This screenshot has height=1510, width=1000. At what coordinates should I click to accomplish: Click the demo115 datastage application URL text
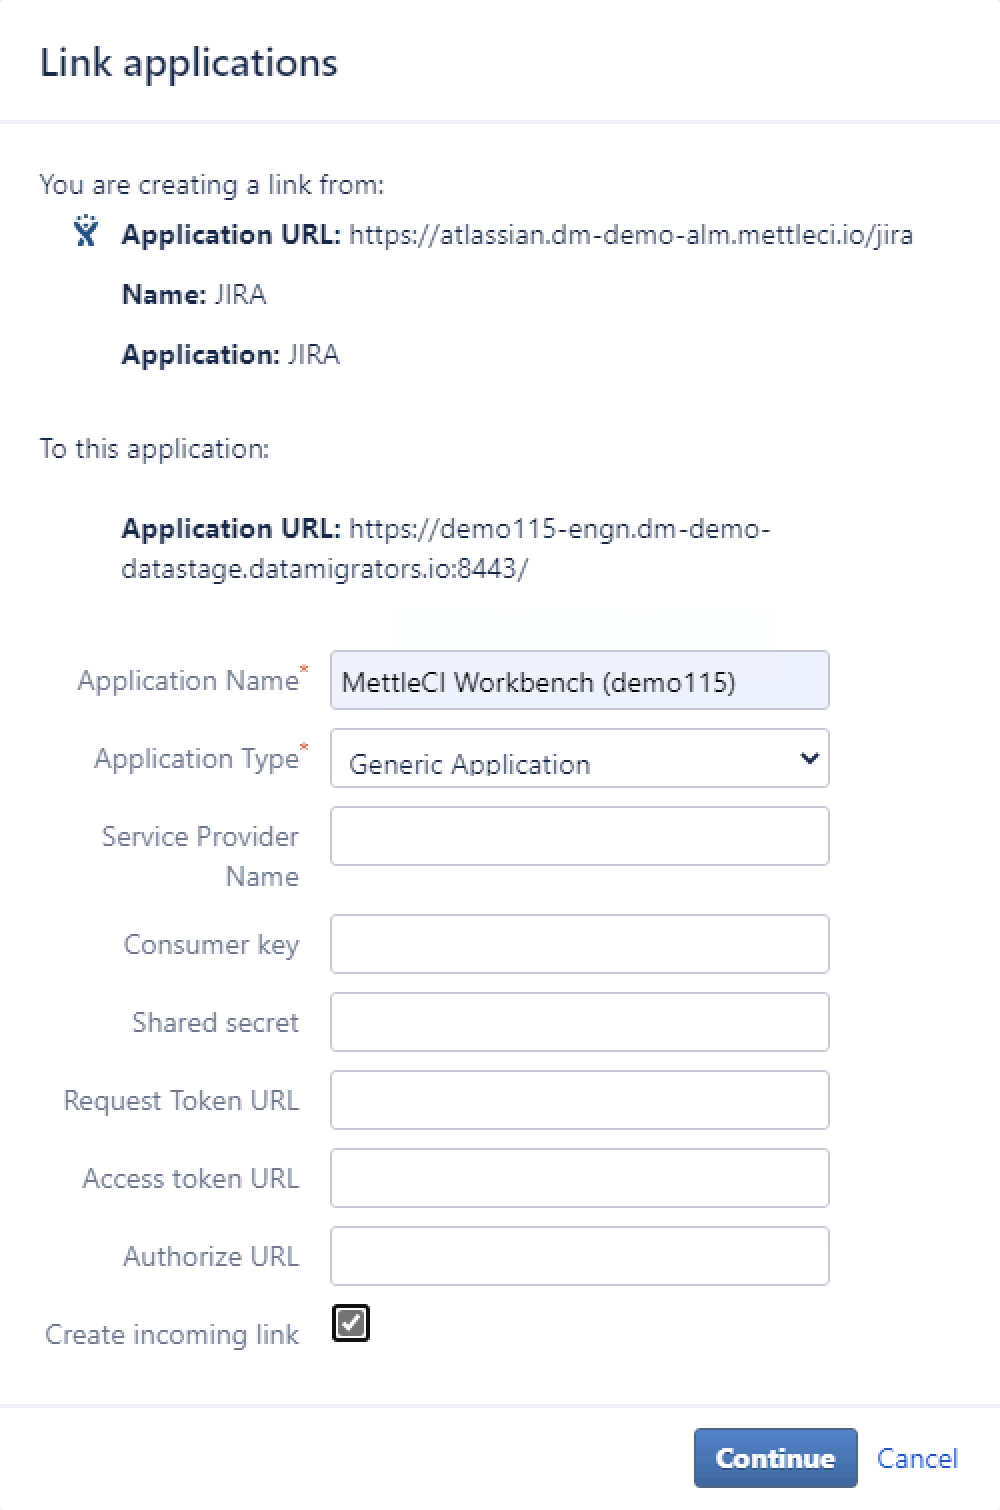445,549
